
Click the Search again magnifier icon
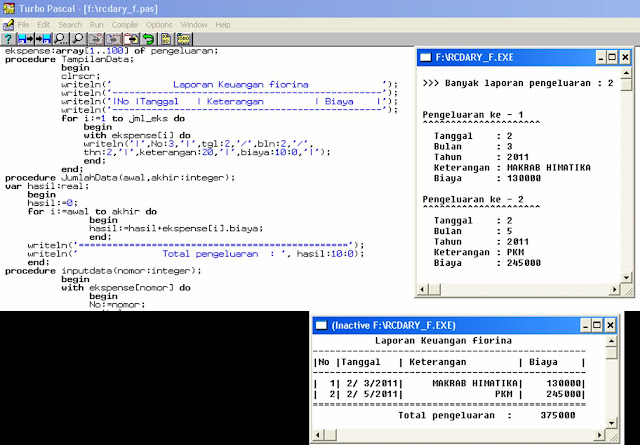point(78,39)
